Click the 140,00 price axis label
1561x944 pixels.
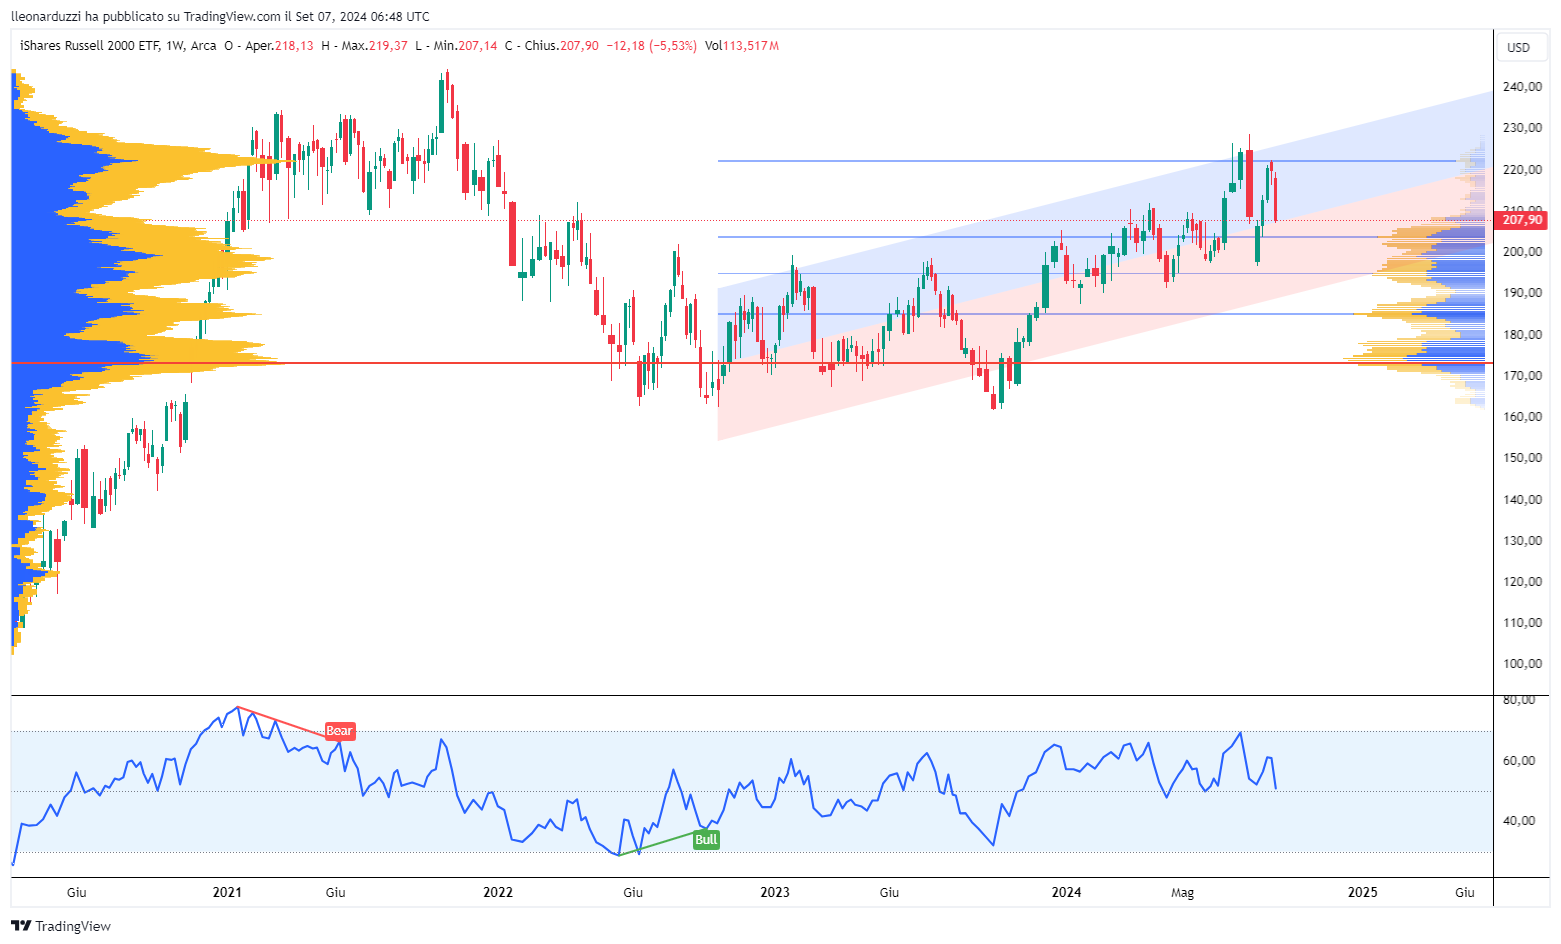[1521, 500]
